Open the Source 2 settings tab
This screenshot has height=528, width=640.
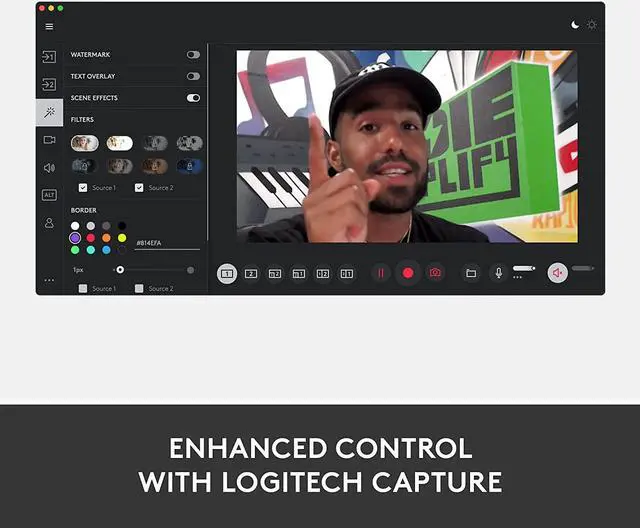(x=49, y=84)
